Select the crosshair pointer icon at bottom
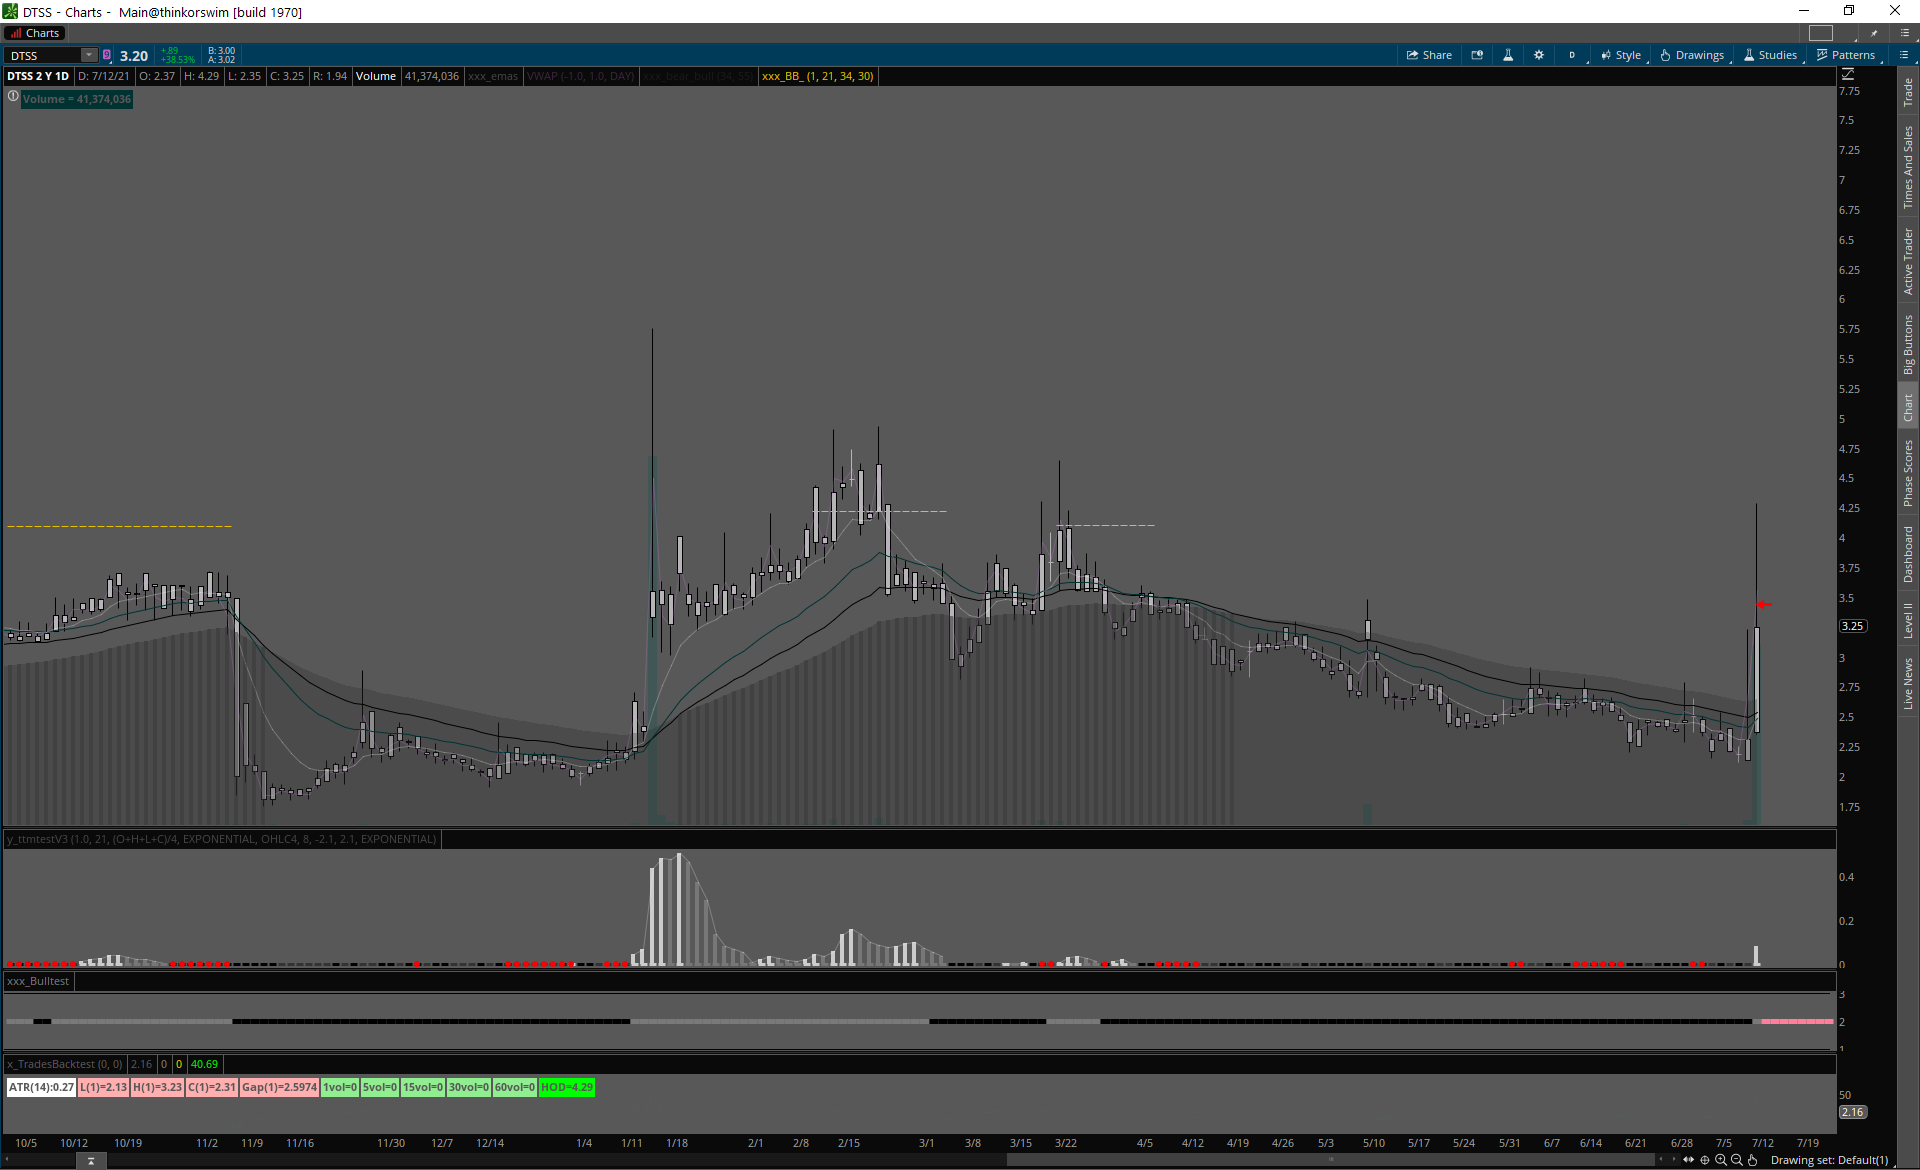 click(x=1705, y=1160)
